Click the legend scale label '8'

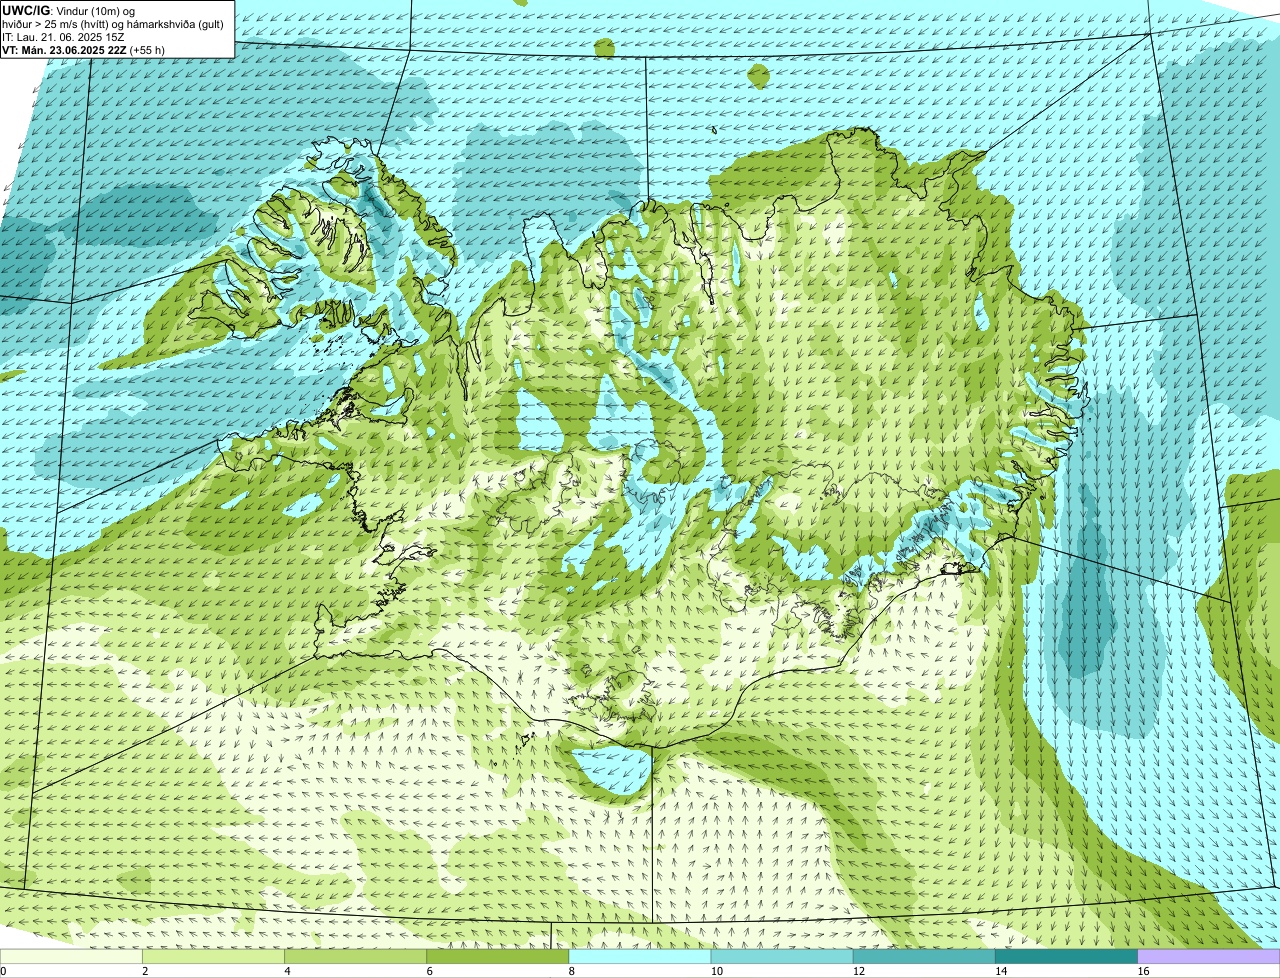click(x=572, y=971)
